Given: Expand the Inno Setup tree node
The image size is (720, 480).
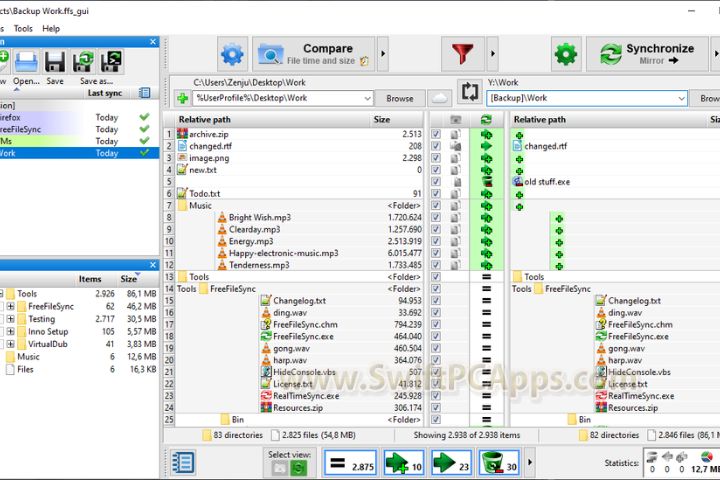Looking at the screenshot, I should [11, 332].
